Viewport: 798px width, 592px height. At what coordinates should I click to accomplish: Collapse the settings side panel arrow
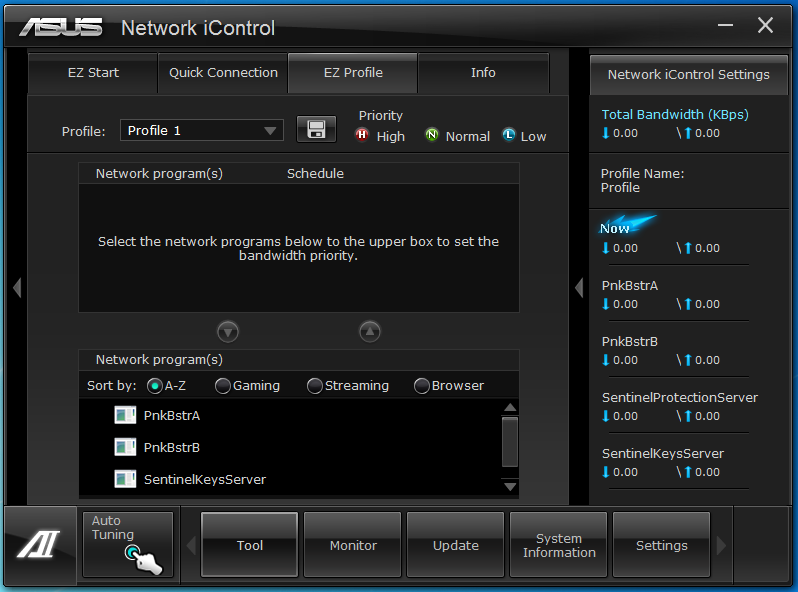coord(579,288)
